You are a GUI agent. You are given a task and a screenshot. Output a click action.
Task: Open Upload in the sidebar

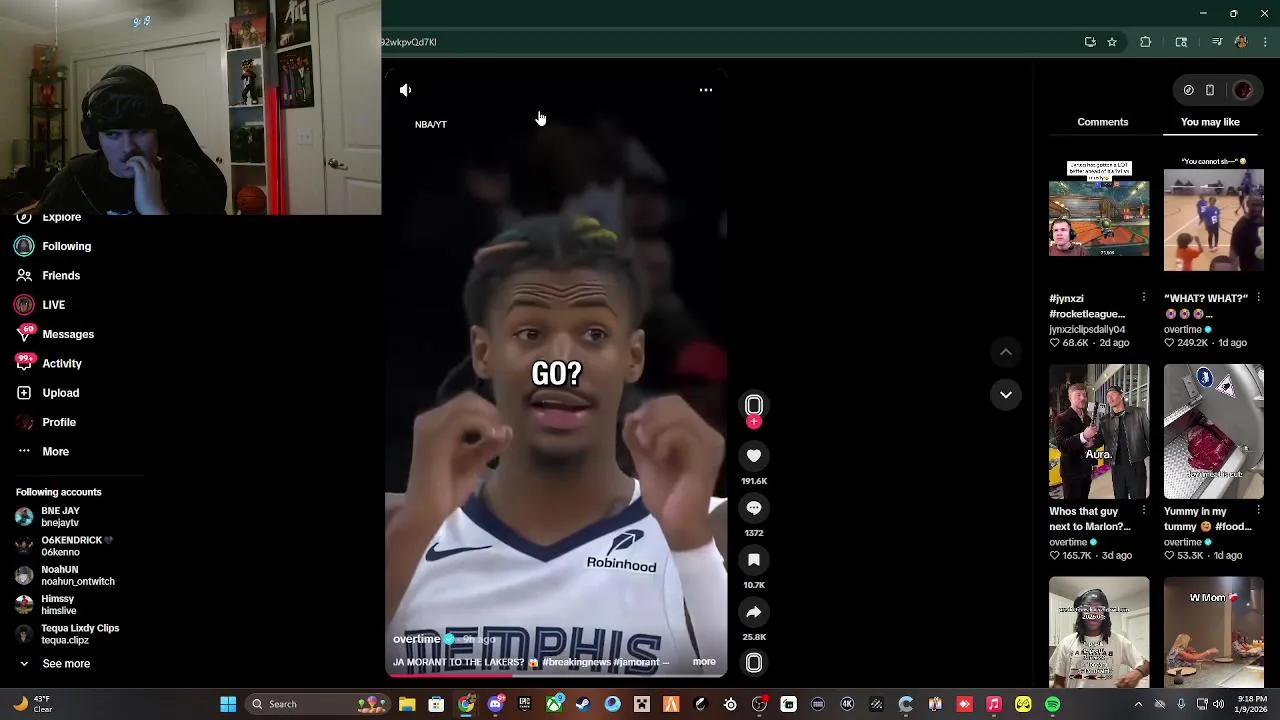coord(48,393)
